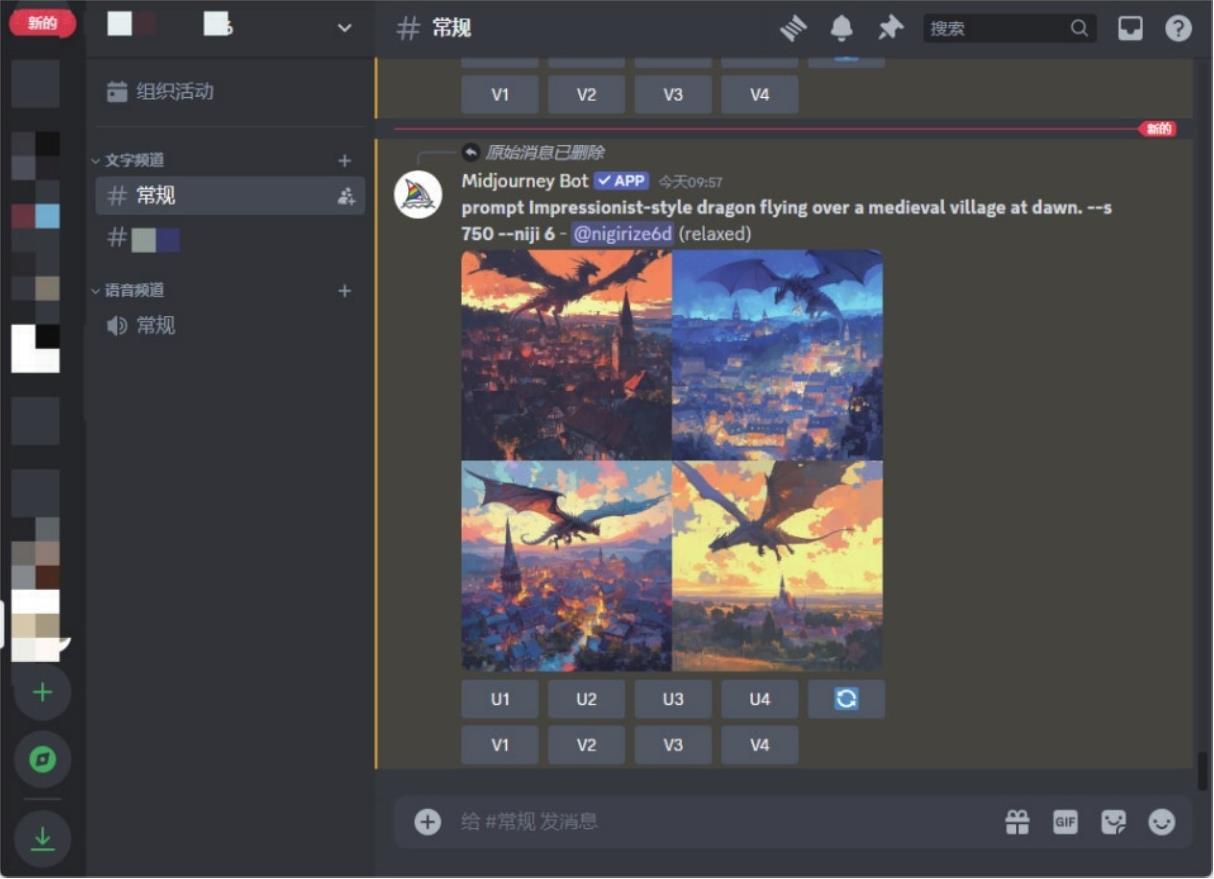Open pinned messages pin icon
The image size is (1214, 879).
click(889, 28)
